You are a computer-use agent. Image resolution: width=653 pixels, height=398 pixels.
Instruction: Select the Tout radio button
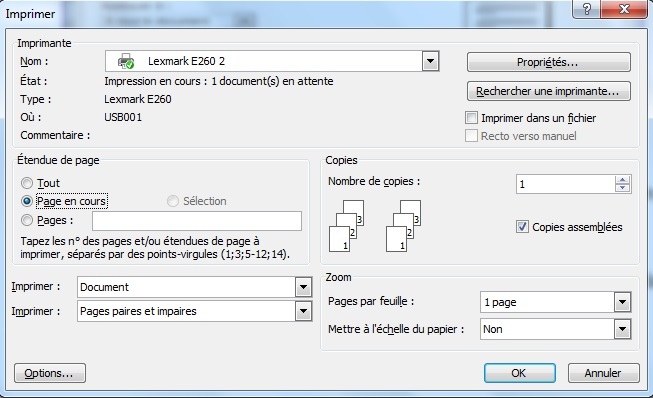(x=27, y=183)
